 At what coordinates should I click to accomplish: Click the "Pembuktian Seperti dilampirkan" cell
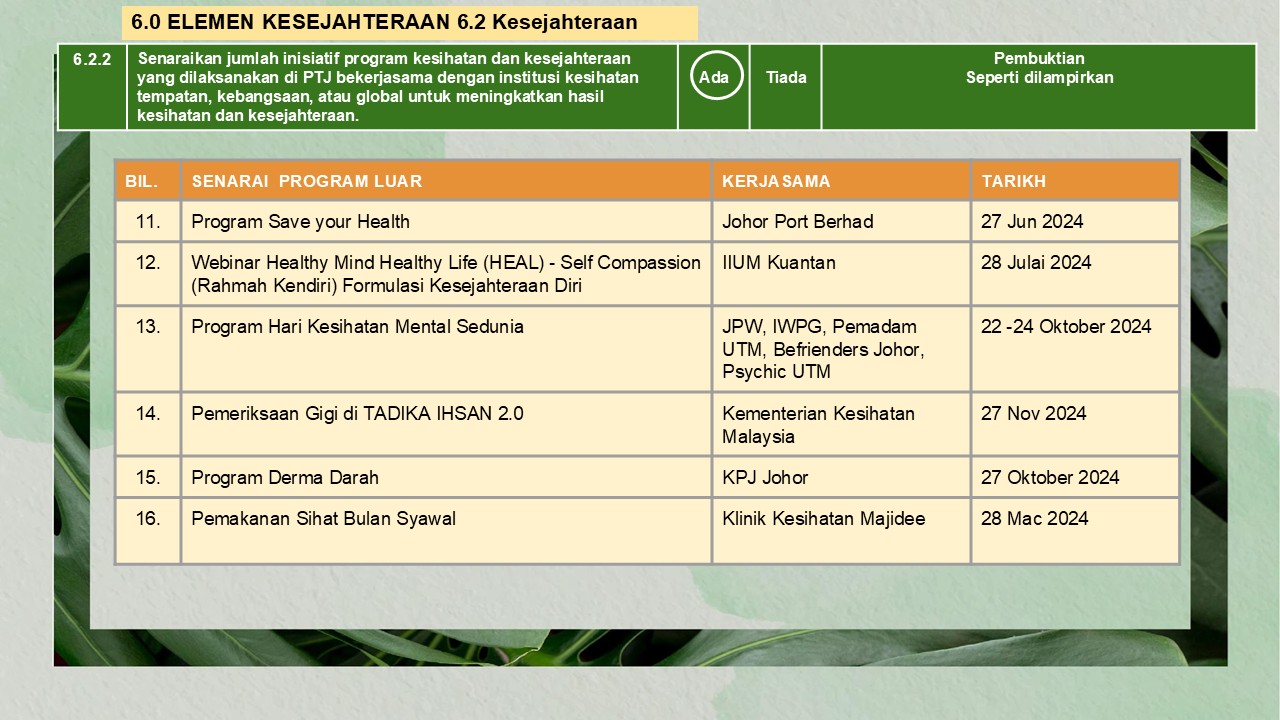pos(1038,68)
